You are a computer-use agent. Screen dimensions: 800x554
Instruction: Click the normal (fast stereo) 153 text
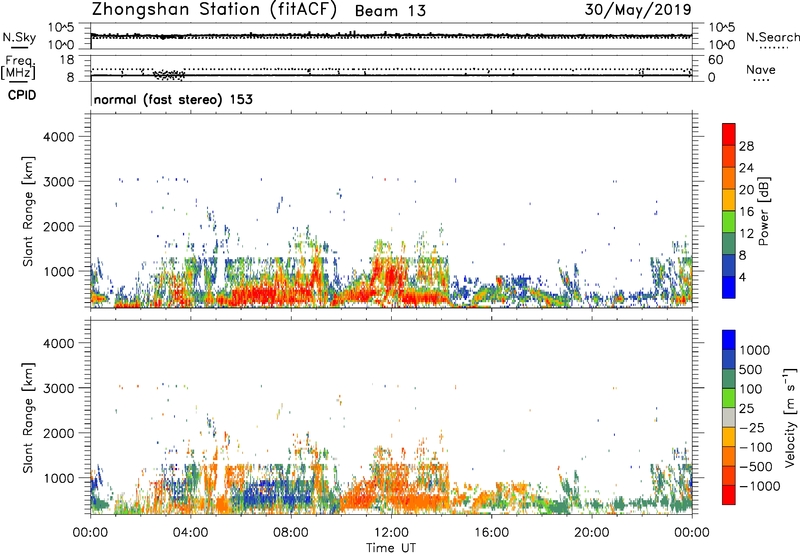(x=173, y=99)
